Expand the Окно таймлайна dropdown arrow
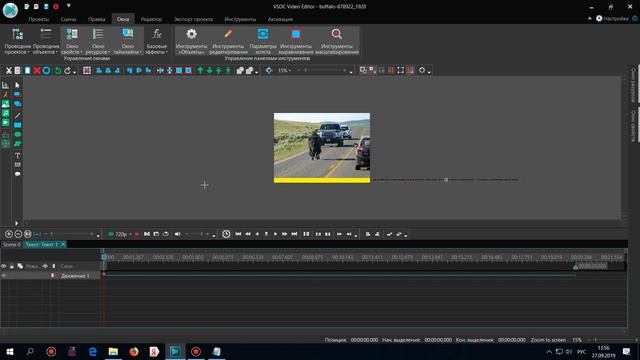 tap(140, 52)
